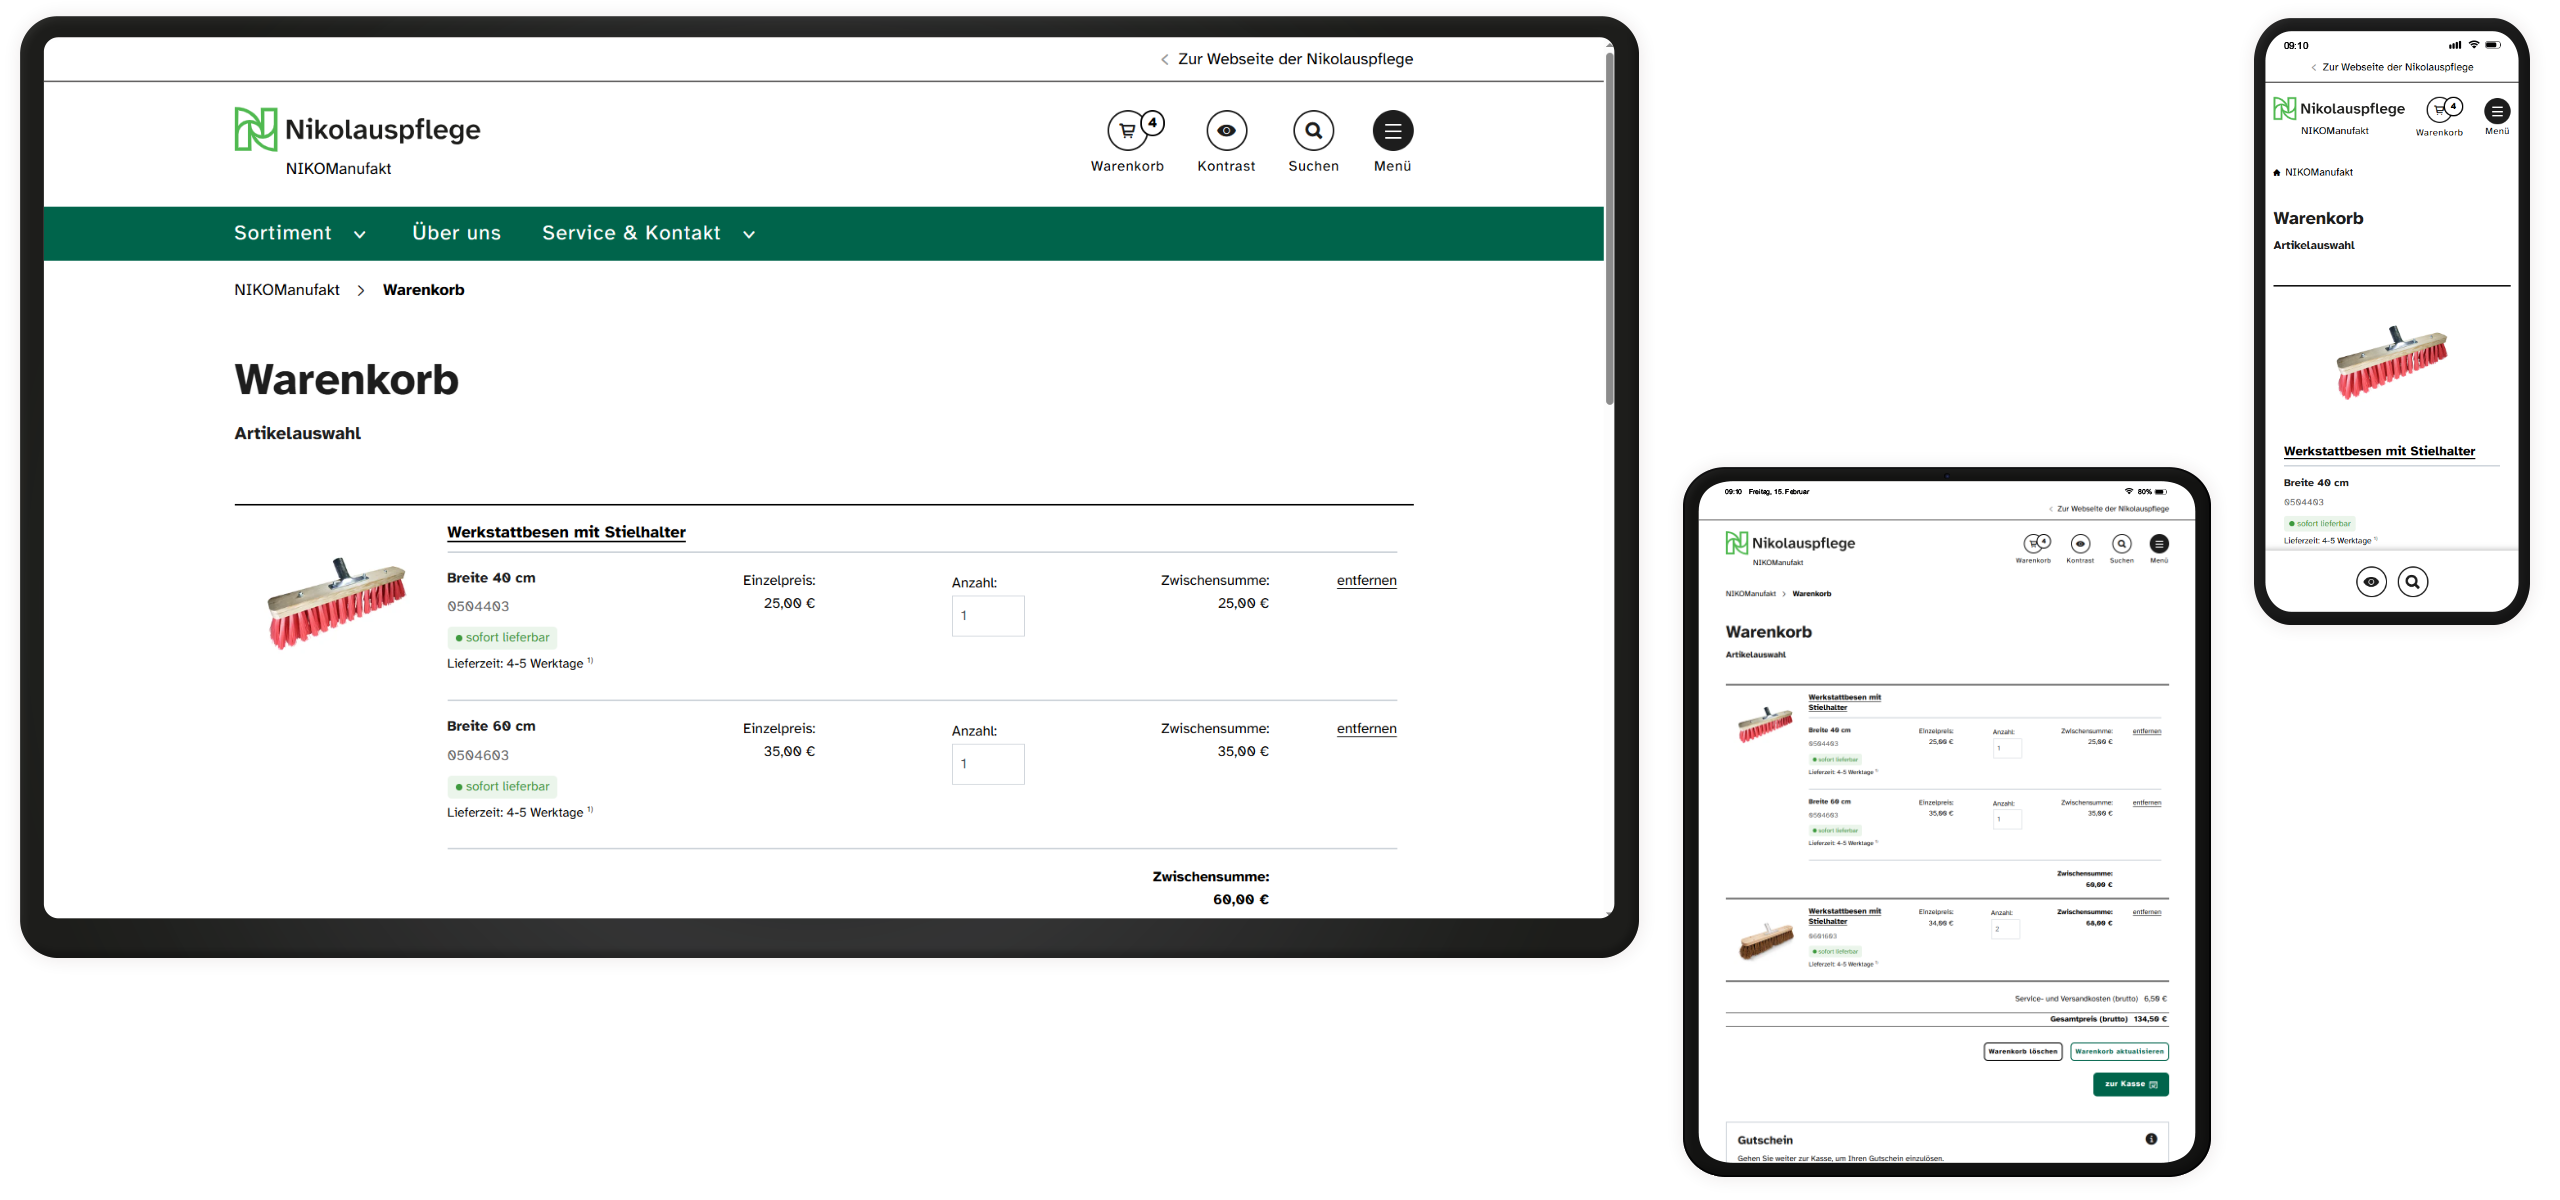Viewport: 2560px width, 1200px height.
Task: Tap the Menü hamburger icon on phone view
Action: (x=2497, y=112)
